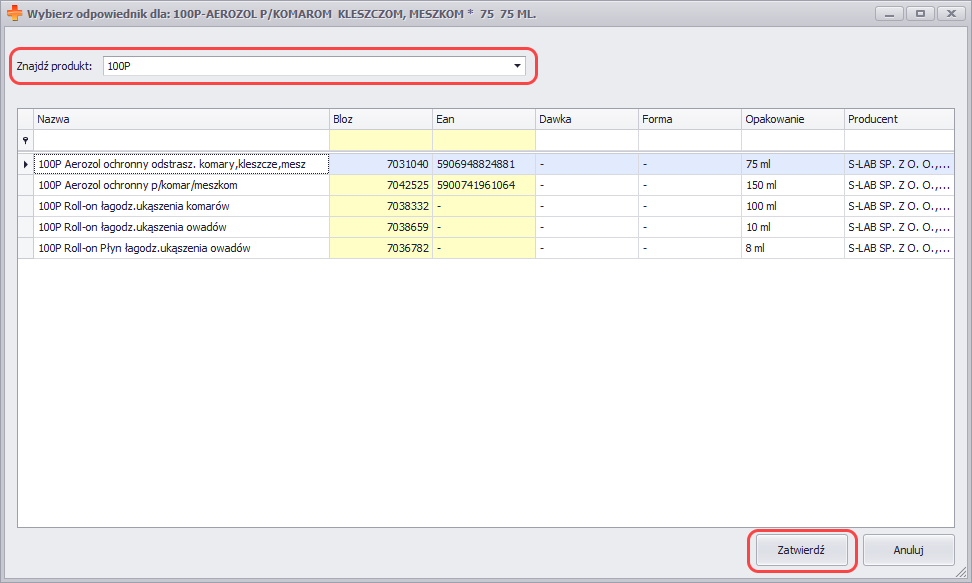Click the orange plus app icon in title bar
972x583 pixels.
(14, 14)
